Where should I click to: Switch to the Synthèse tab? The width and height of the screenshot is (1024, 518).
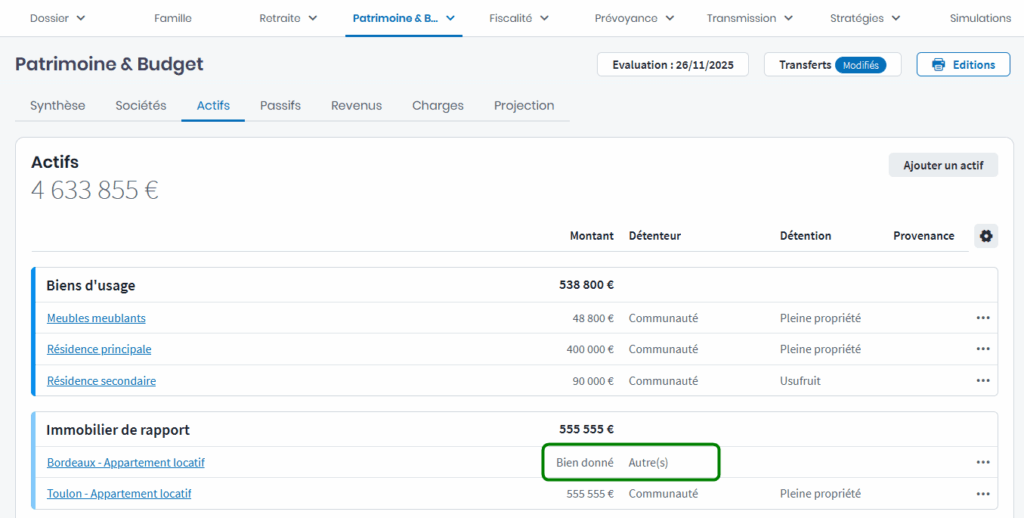57,105
